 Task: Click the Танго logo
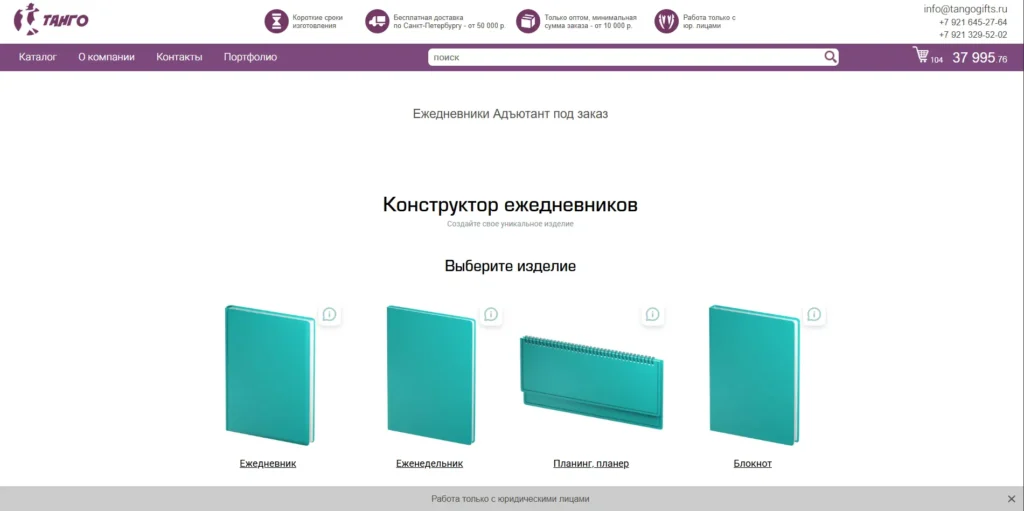51,20
